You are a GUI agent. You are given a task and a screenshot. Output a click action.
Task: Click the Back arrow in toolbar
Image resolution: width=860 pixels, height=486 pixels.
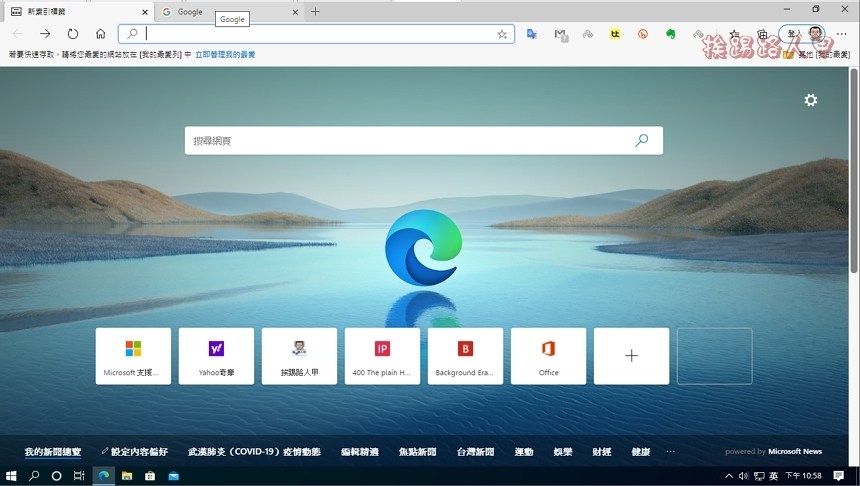pos(18,34)
